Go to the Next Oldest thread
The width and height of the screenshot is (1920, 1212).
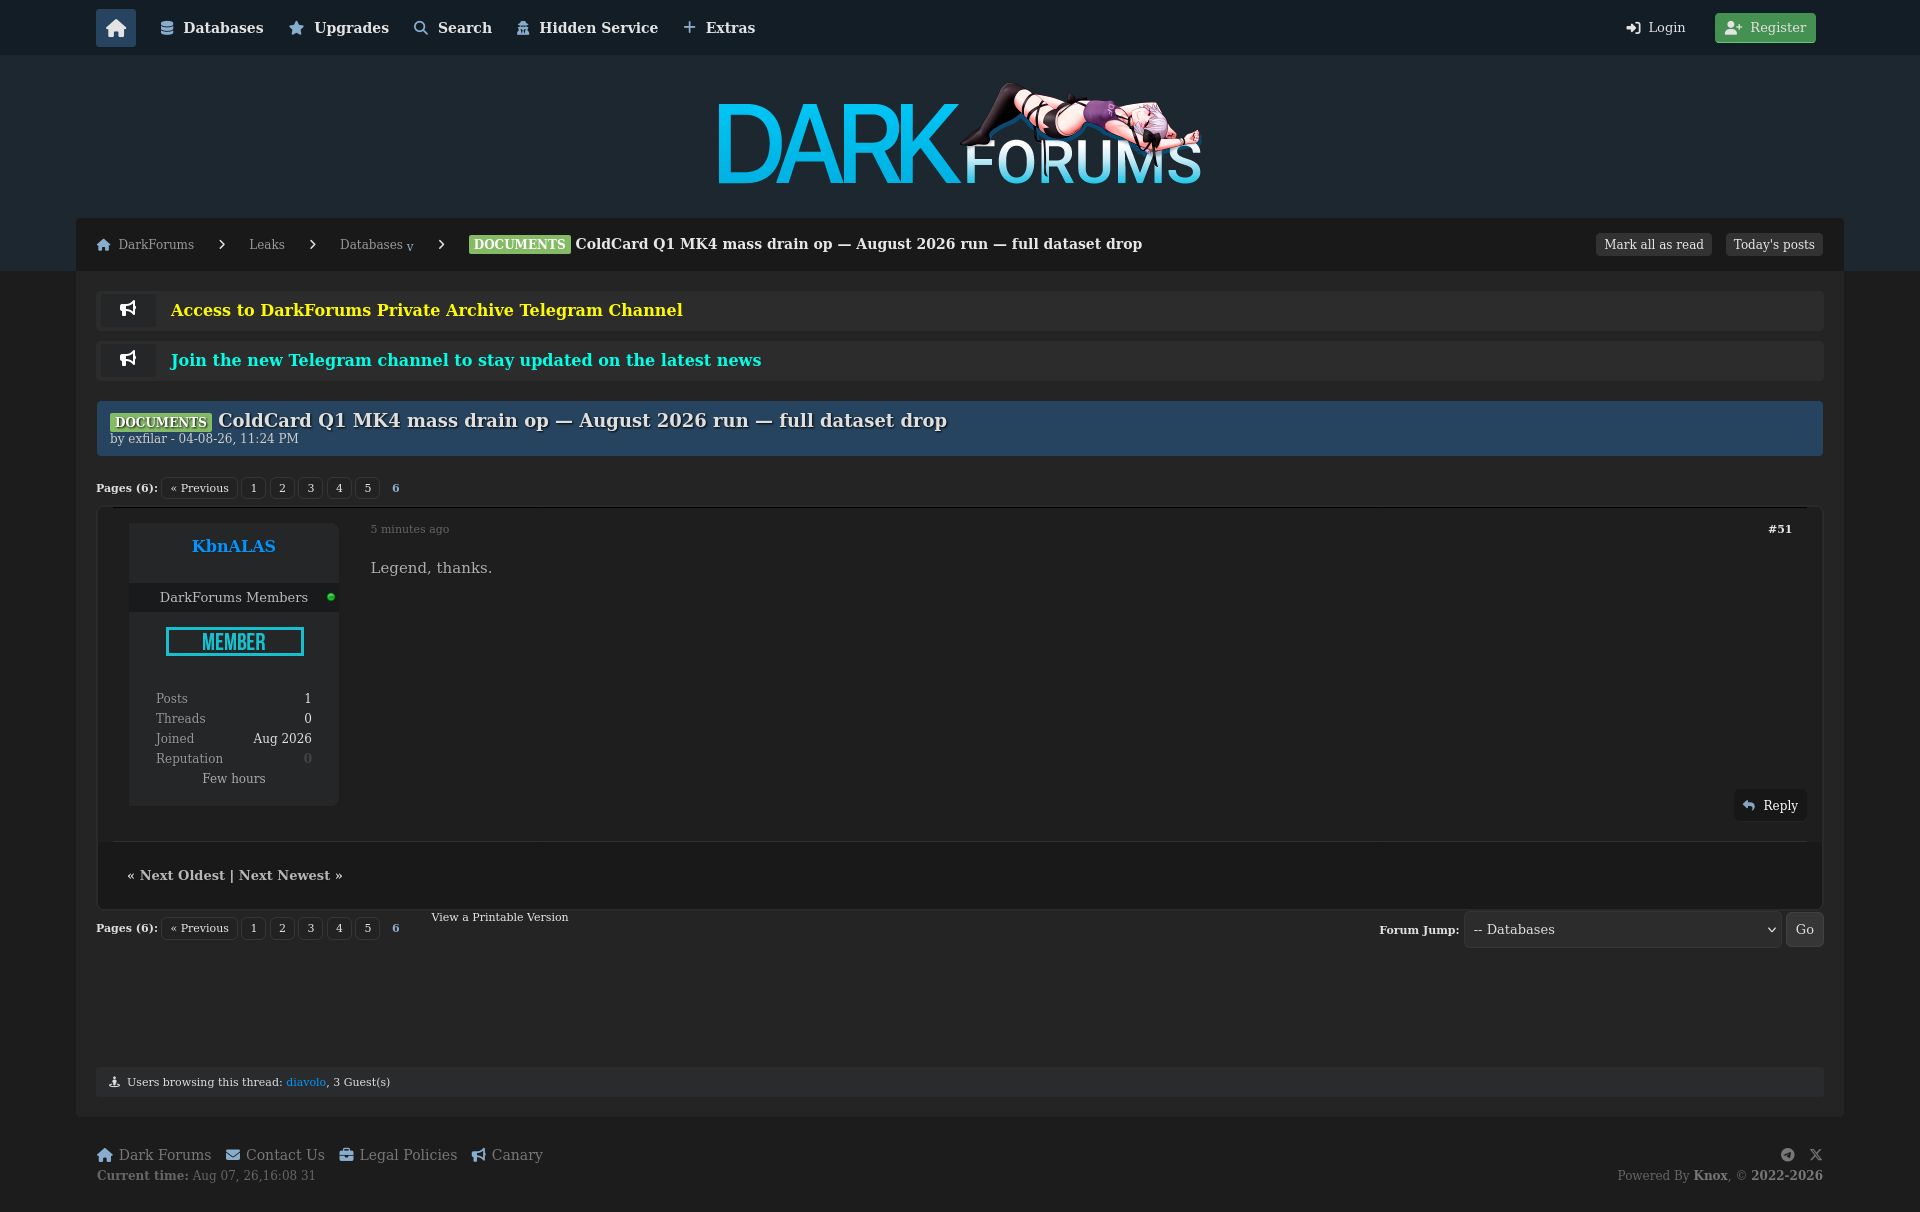click(182, 875)
